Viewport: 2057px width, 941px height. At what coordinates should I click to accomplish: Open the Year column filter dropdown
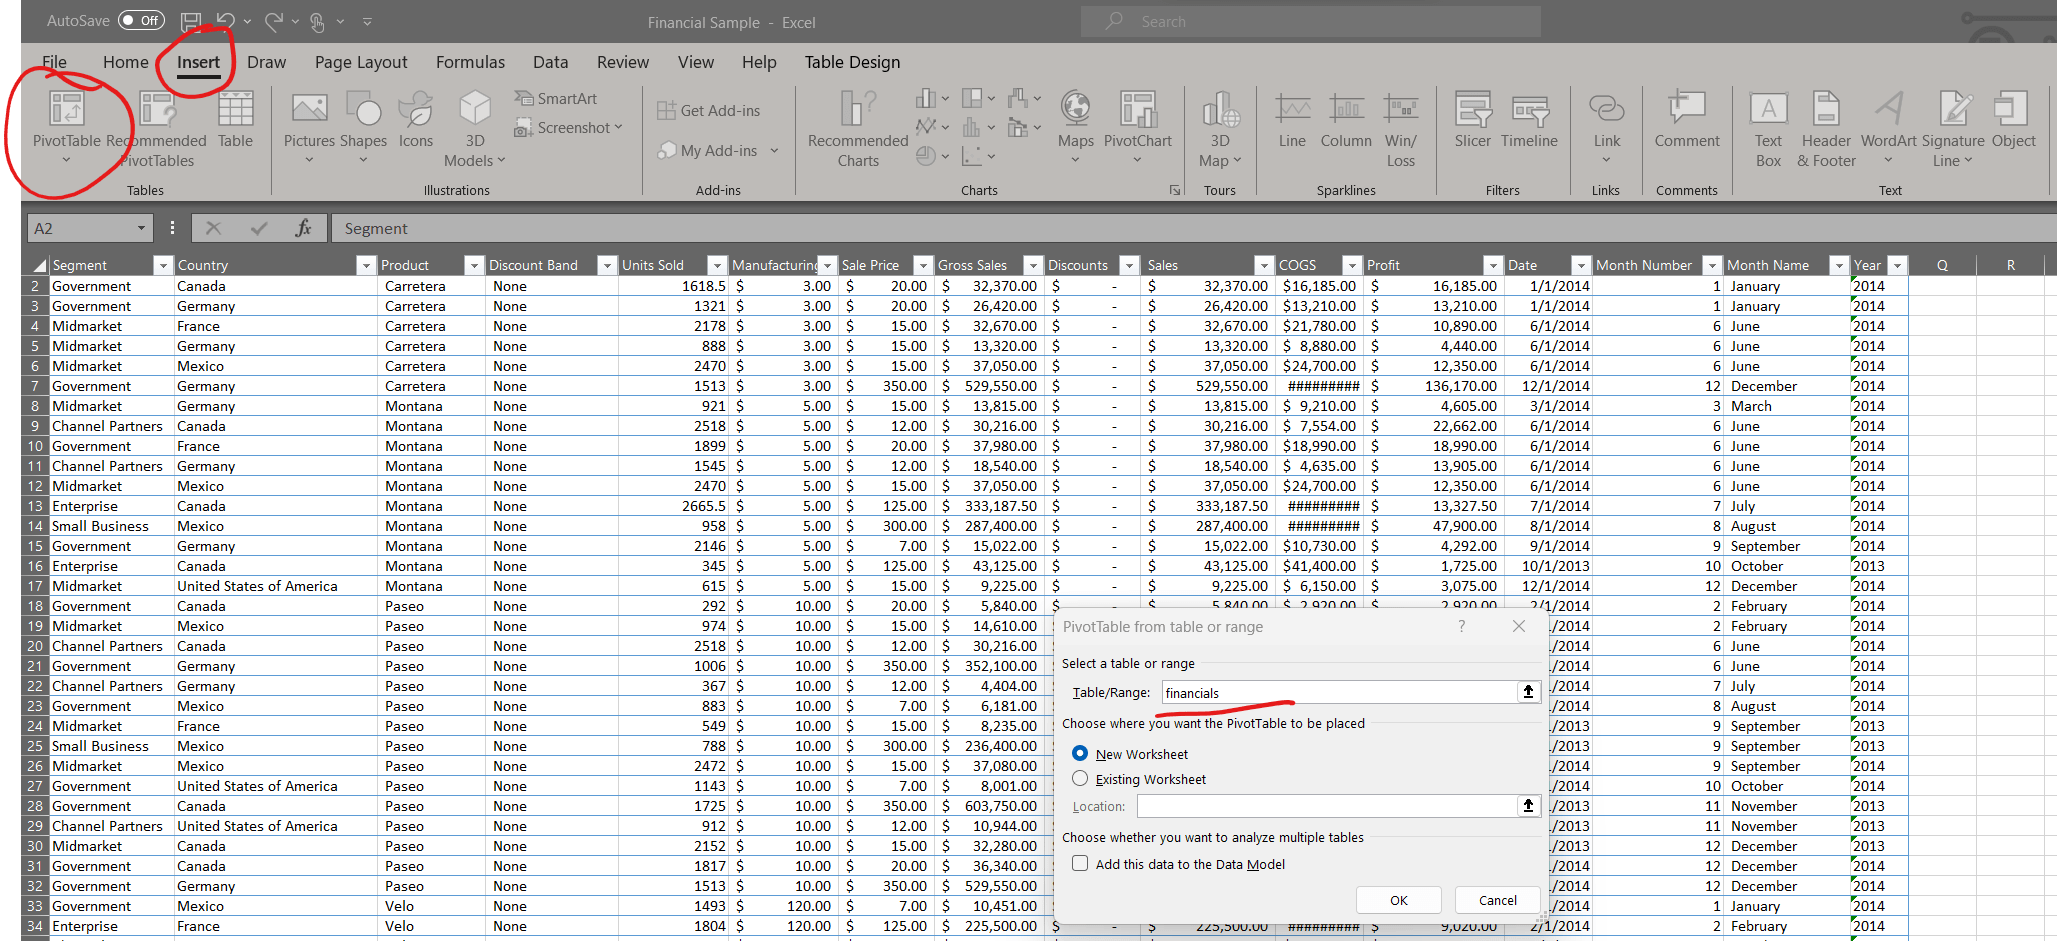1896,265
